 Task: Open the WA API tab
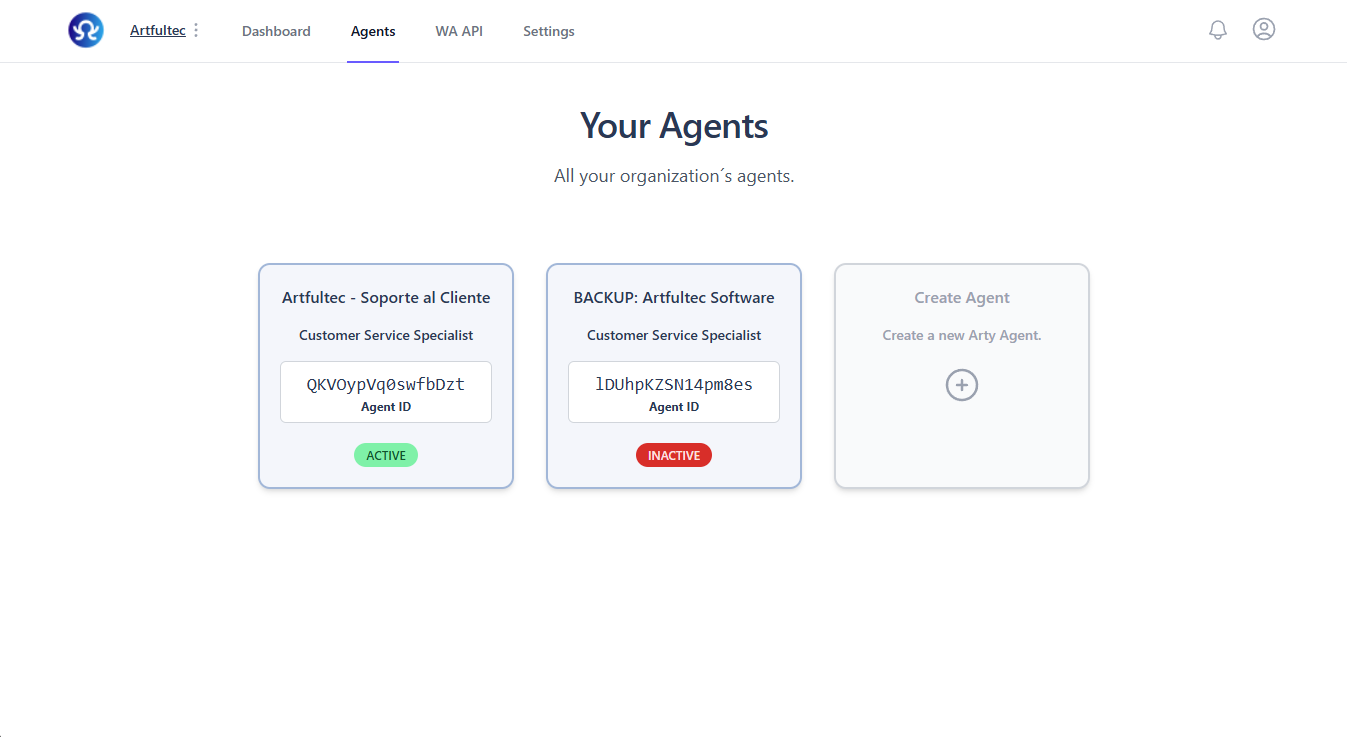pos(459,31)
